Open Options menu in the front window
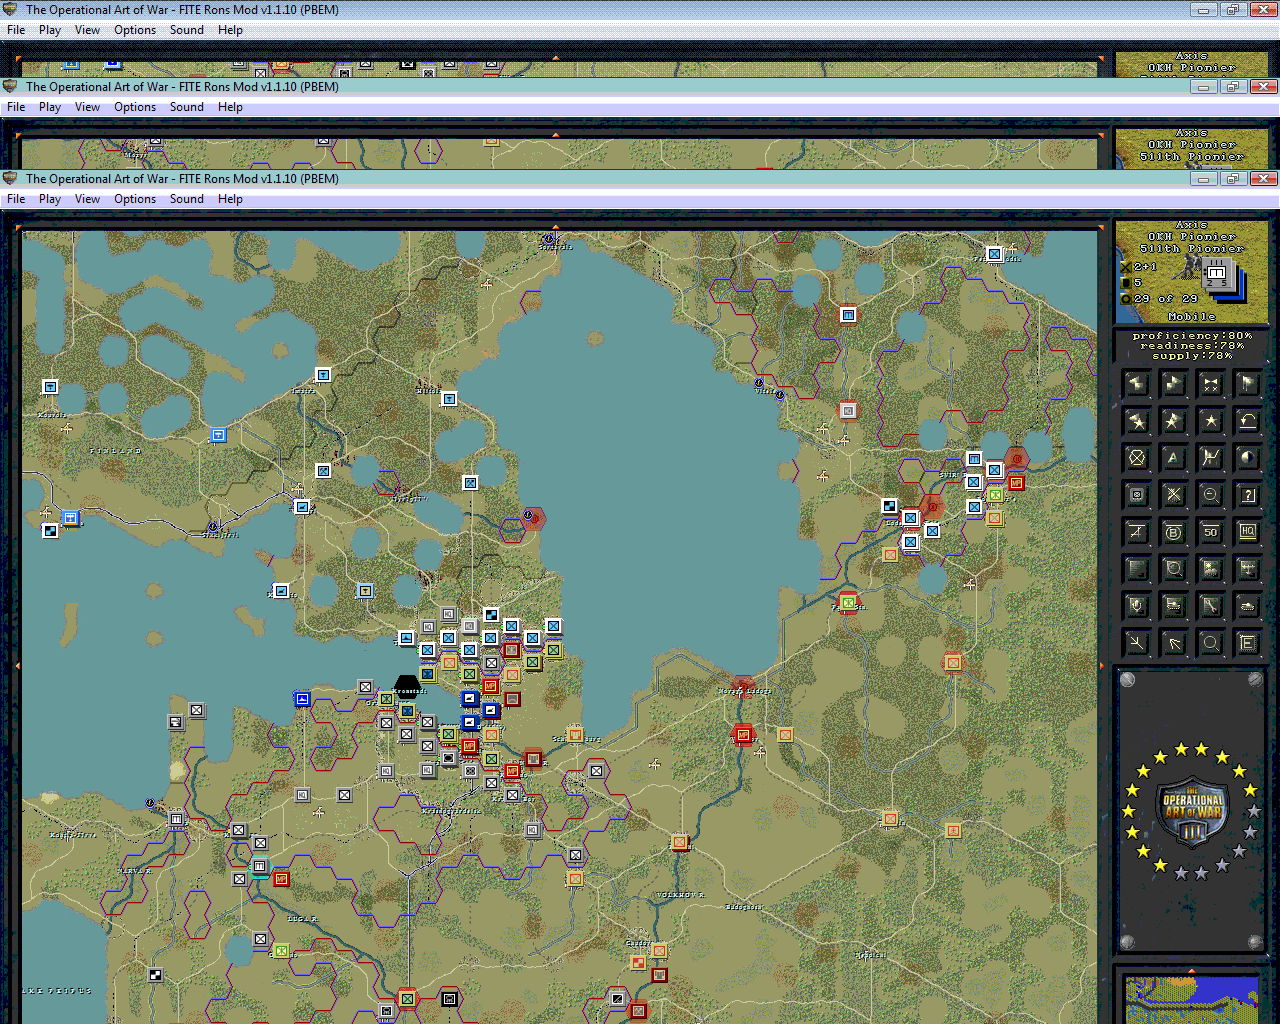Image resolution: width=1280 pixels, height=1024 pixels. pos(135,199)
